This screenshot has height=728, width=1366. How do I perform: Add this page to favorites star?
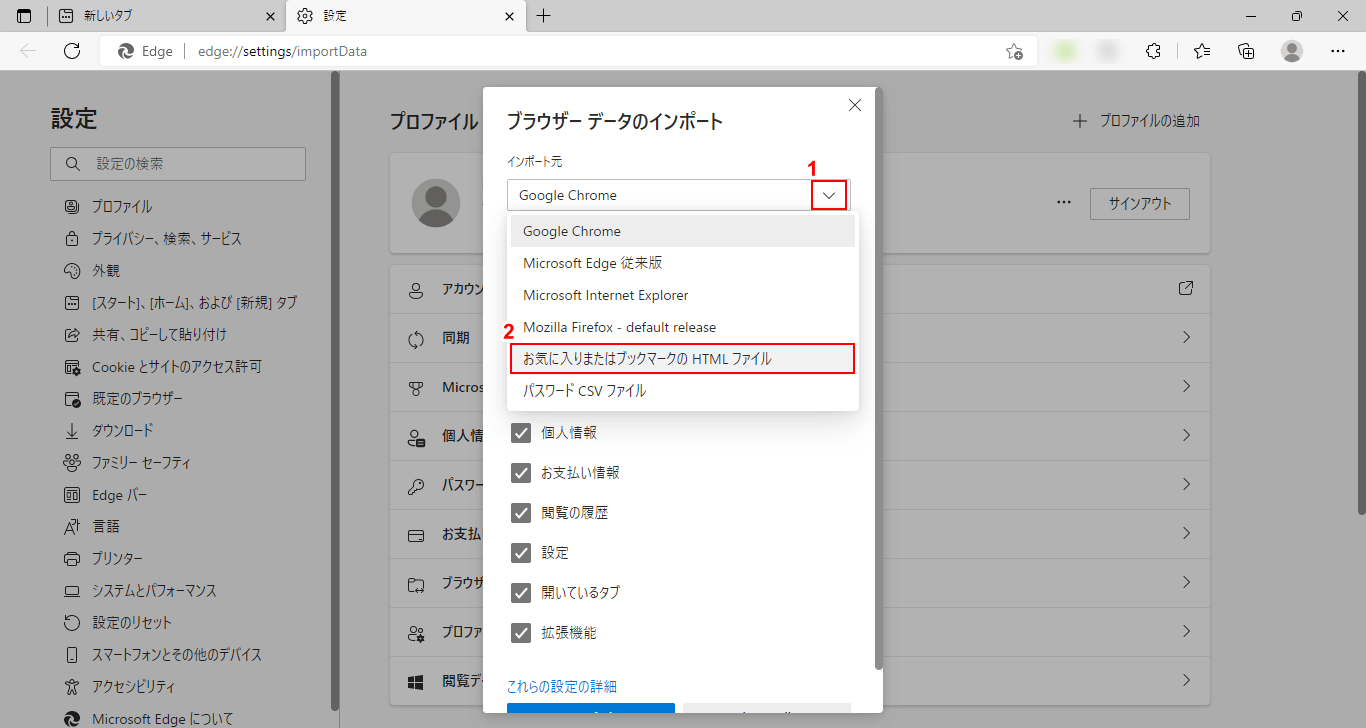coord(1014,51)
